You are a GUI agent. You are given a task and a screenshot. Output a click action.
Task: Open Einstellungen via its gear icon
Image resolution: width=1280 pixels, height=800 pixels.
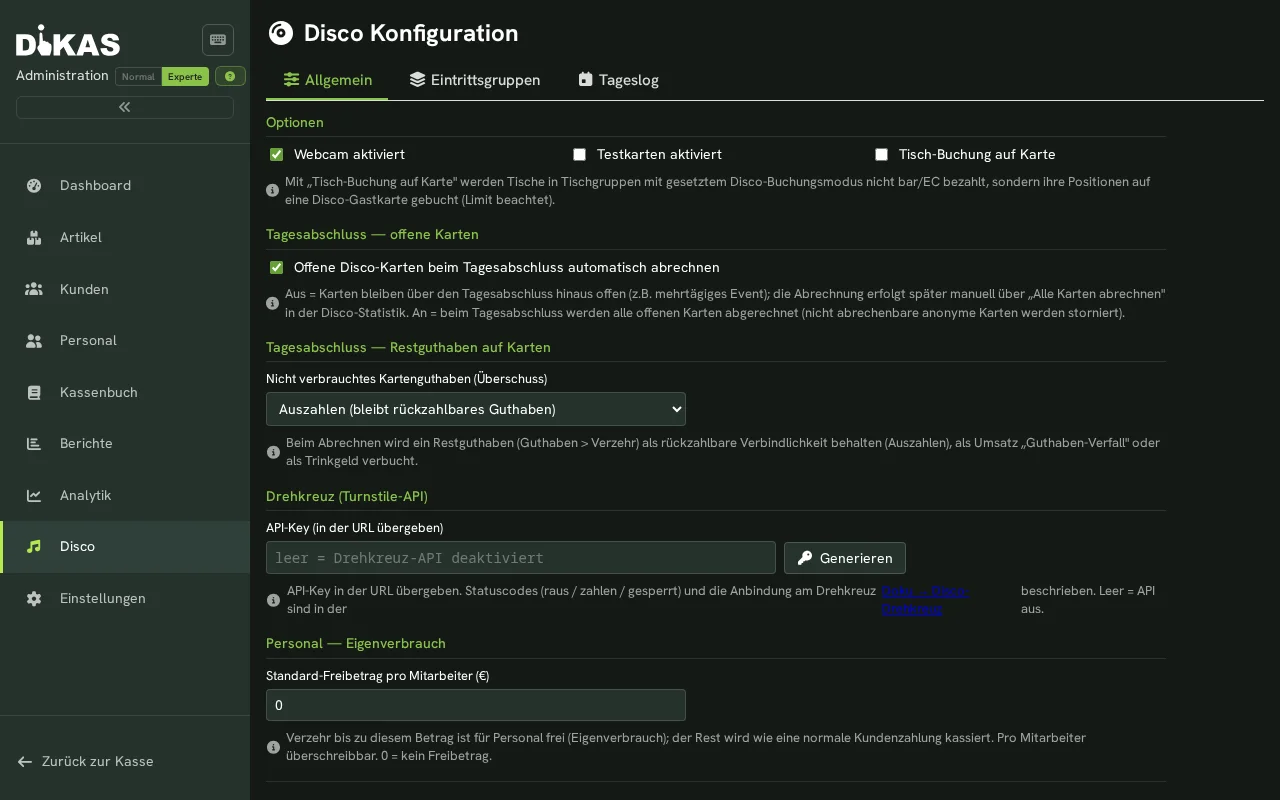coord(34,598)
